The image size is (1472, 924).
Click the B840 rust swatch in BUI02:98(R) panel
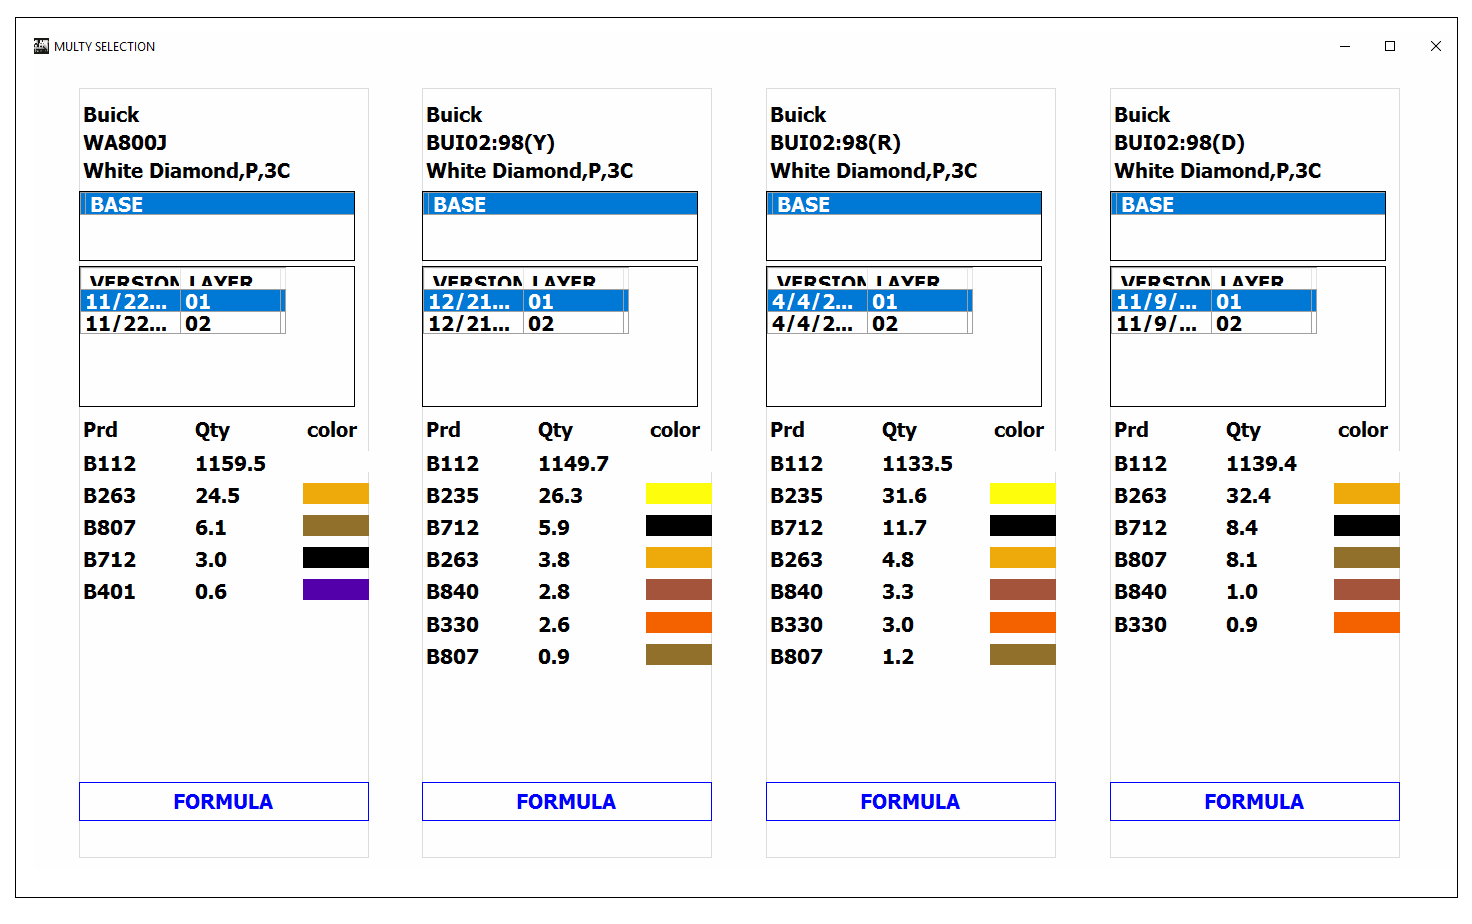[1023, 589]
